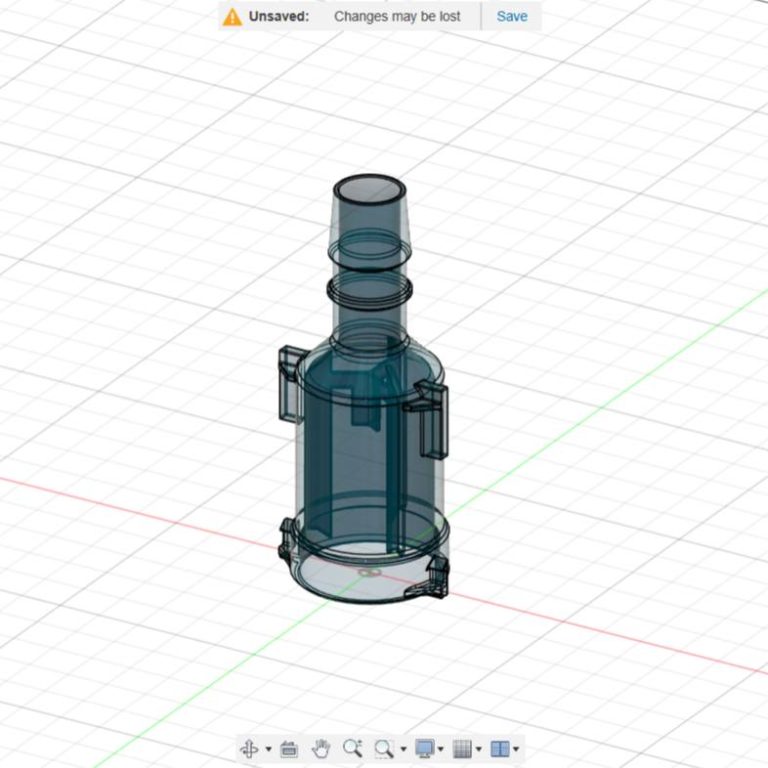The image size is (768, 768).
Task: Click the Look At tool icon
Action: (289, 748)
